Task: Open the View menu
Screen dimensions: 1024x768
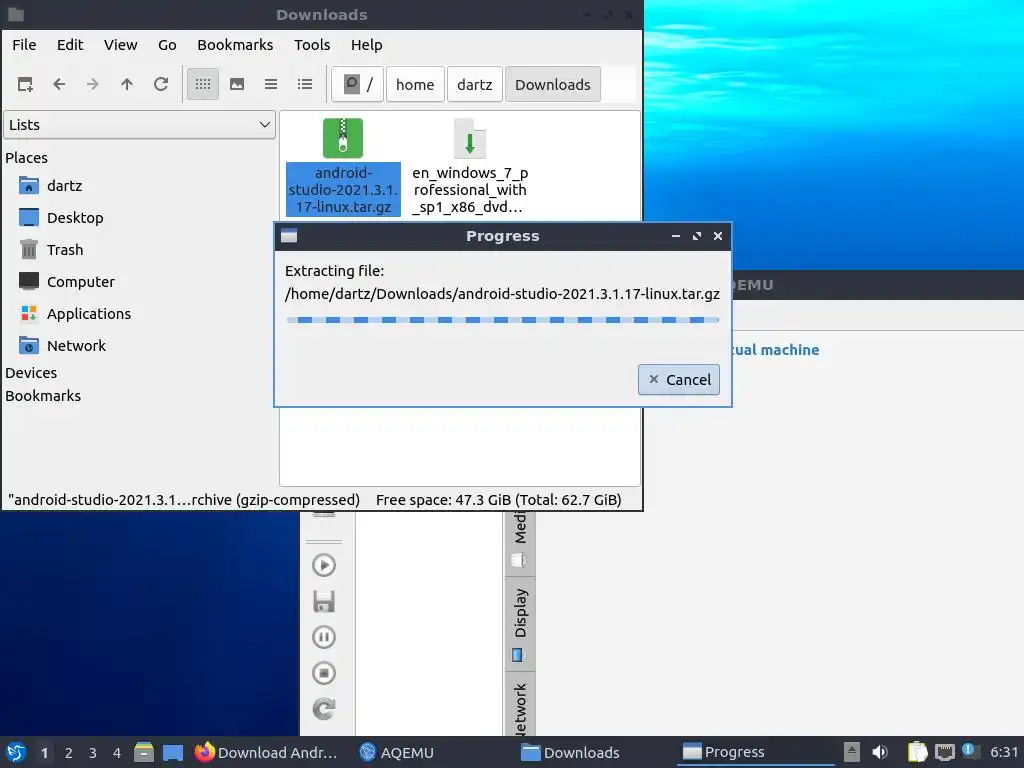Action: tap(121, 45)
